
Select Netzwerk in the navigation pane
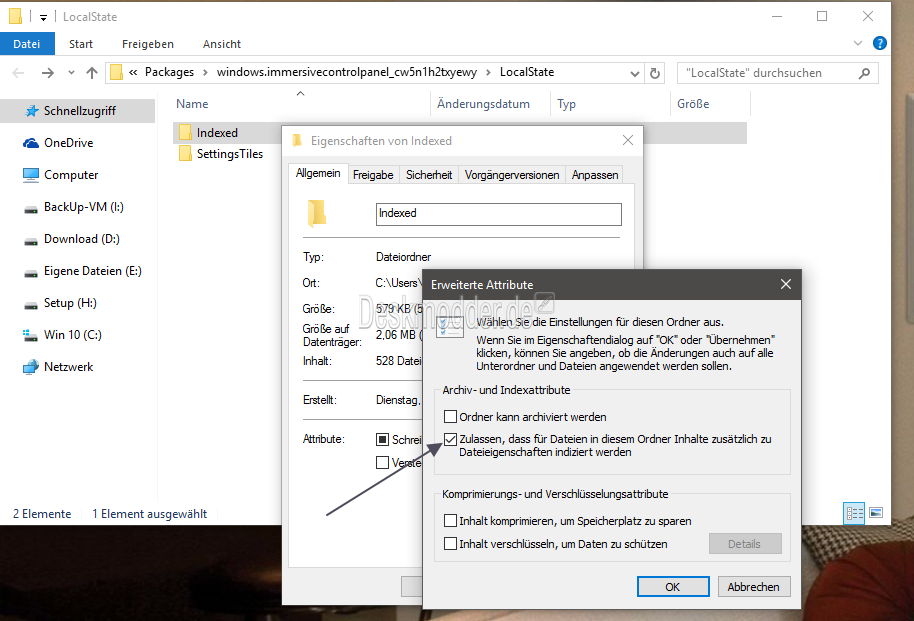point(68,367)
